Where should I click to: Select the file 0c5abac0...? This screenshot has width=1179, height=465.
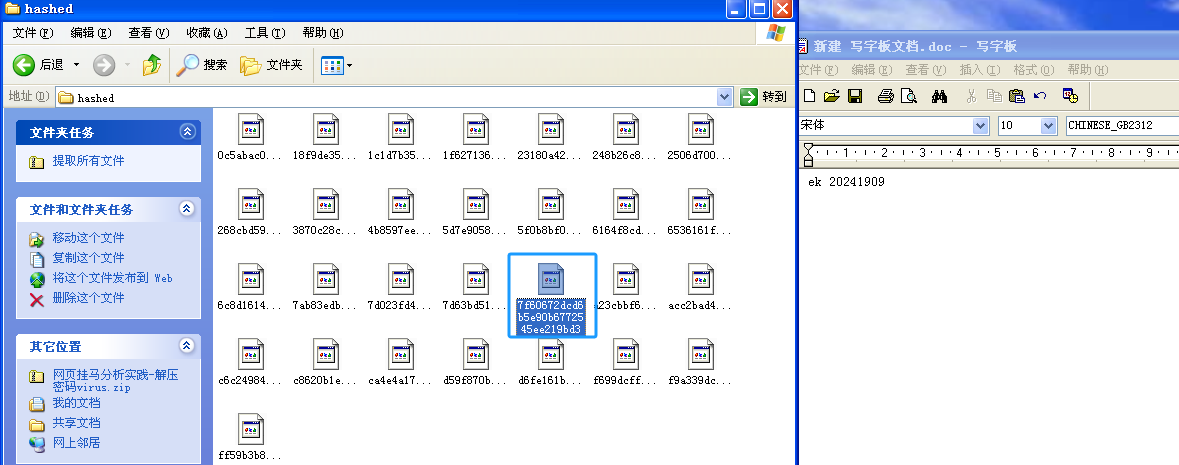point(250,138)
